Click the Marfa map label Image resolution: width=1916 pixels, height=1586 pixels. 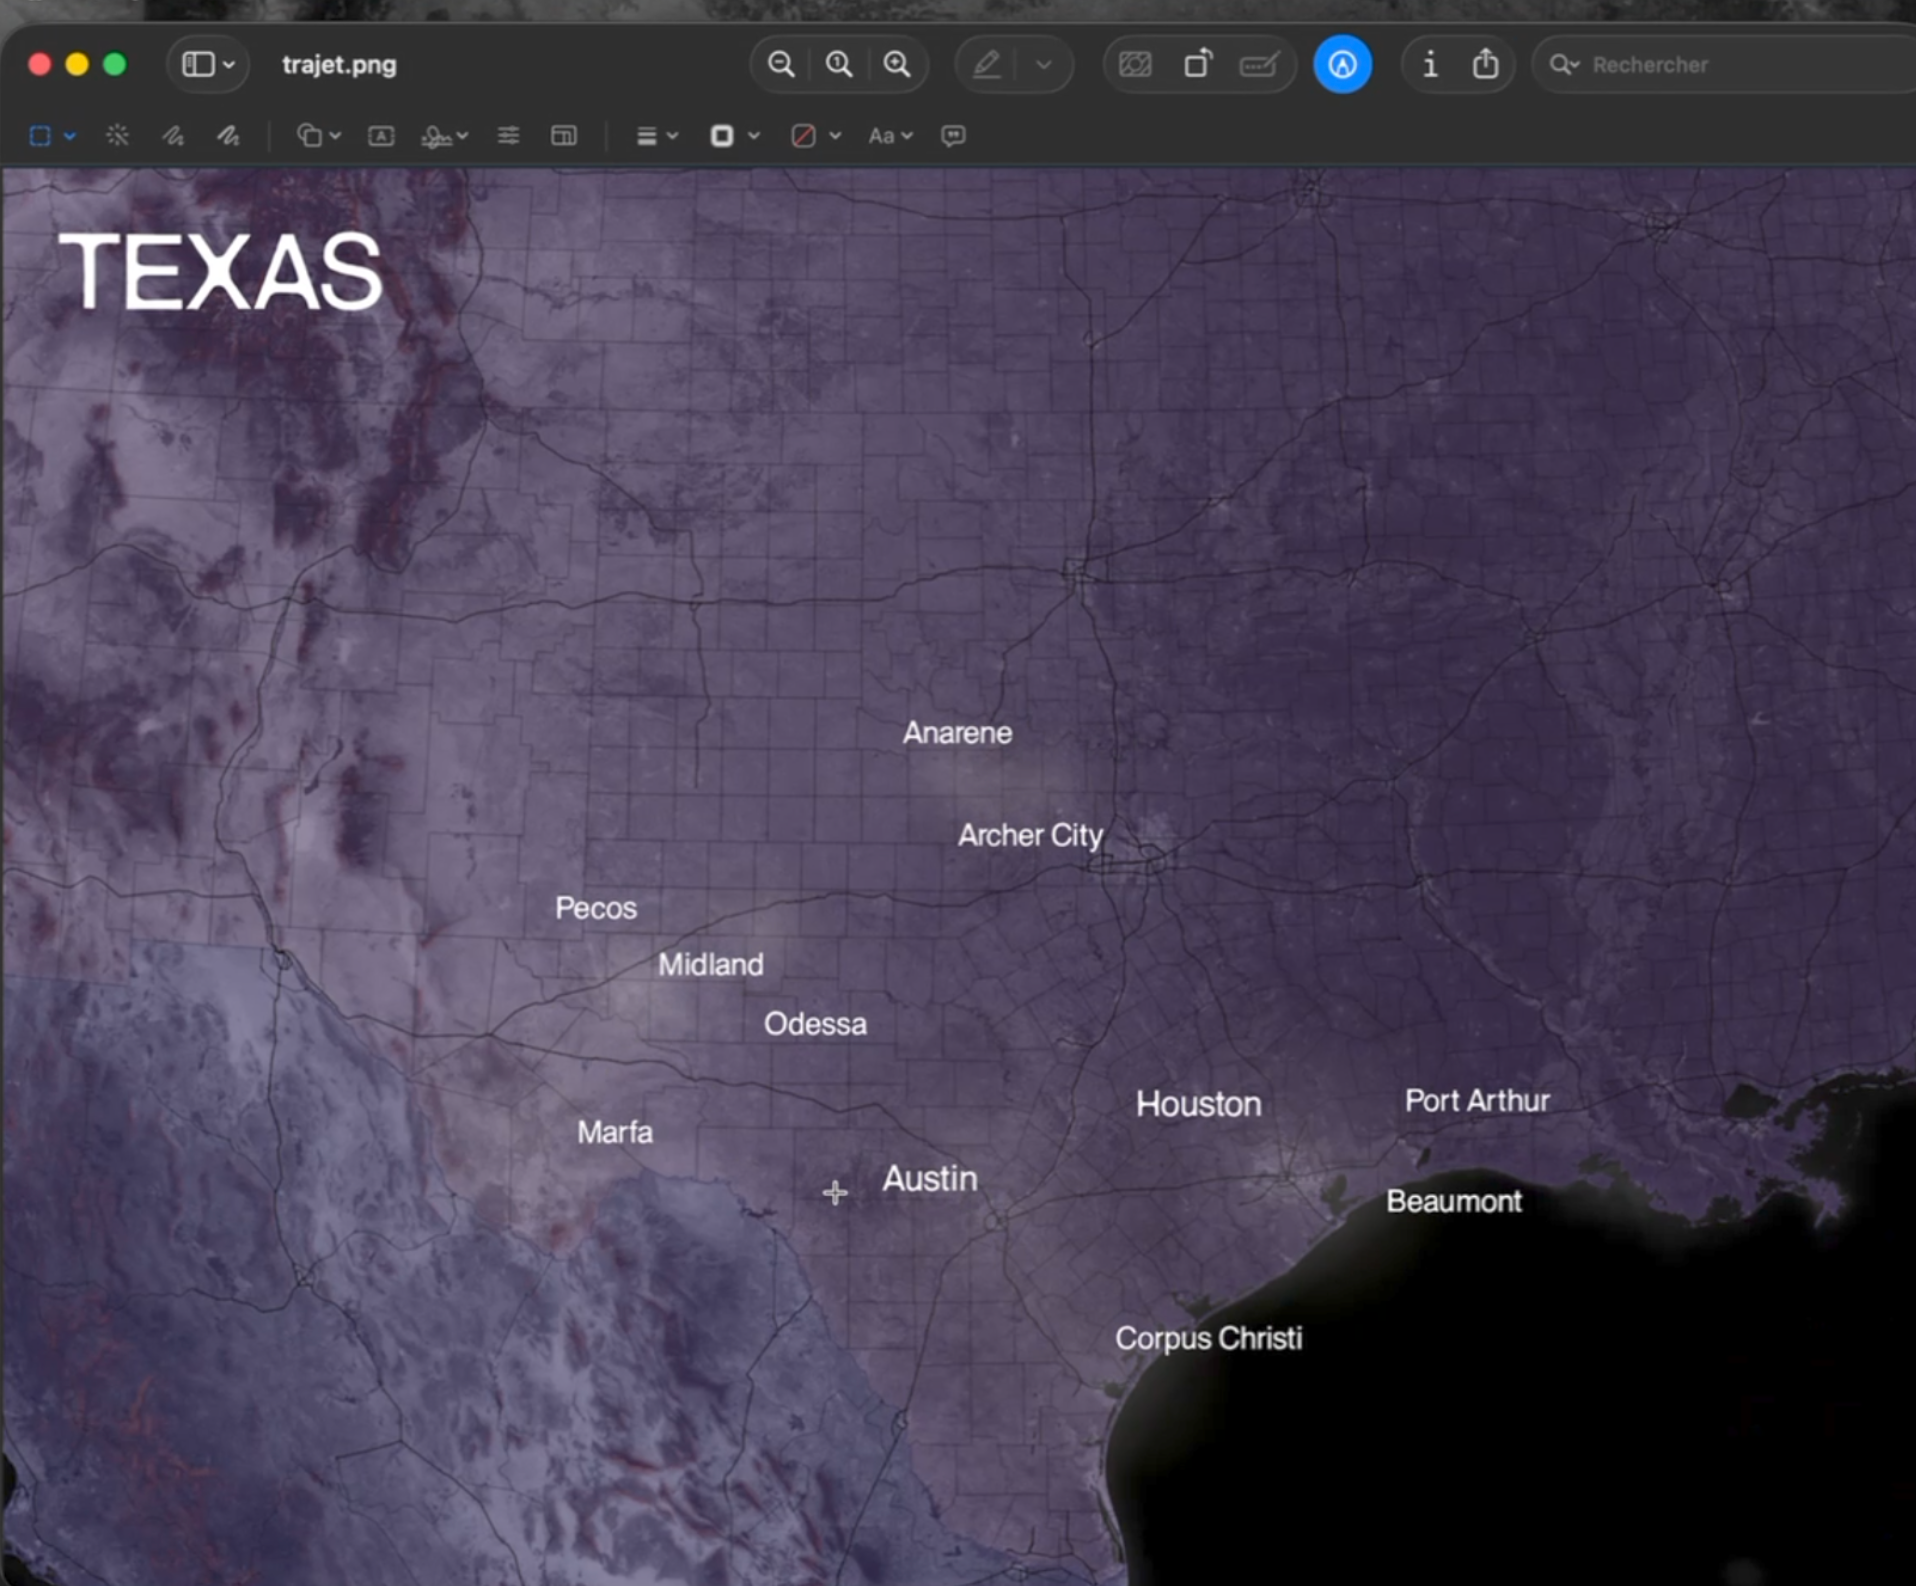(x=615, y=1132)
